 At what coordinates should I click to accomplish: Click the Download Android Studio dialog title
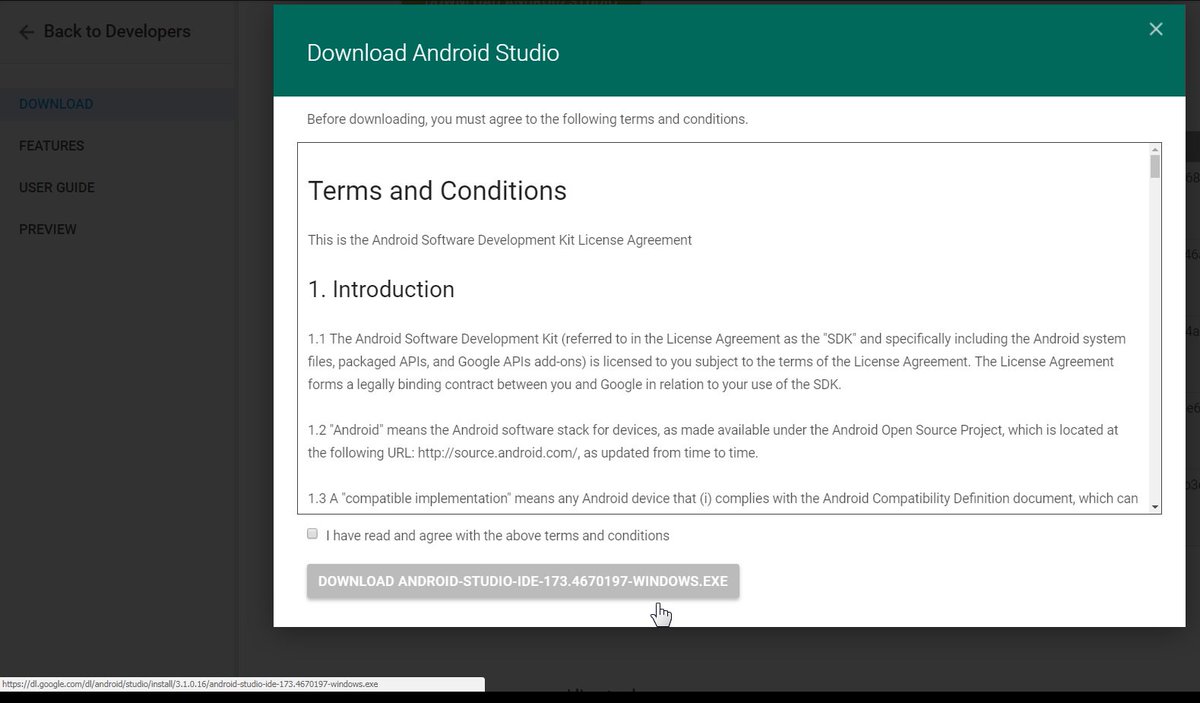(433, 53)
